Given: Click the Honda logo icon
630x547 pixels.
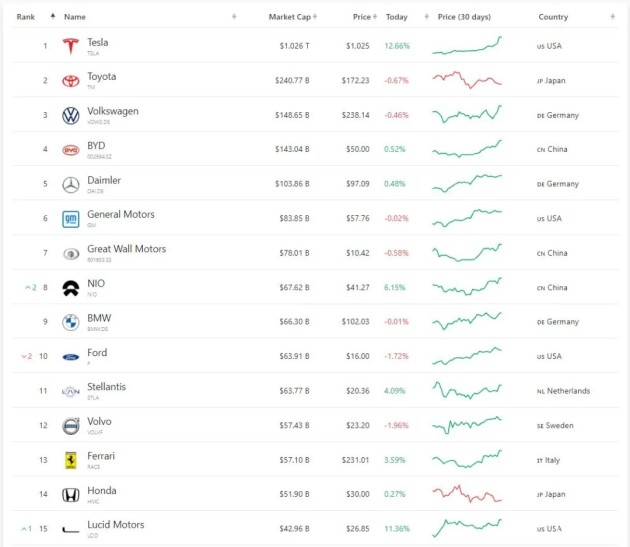Looking at the screenshot, I should tap(70, 494).
